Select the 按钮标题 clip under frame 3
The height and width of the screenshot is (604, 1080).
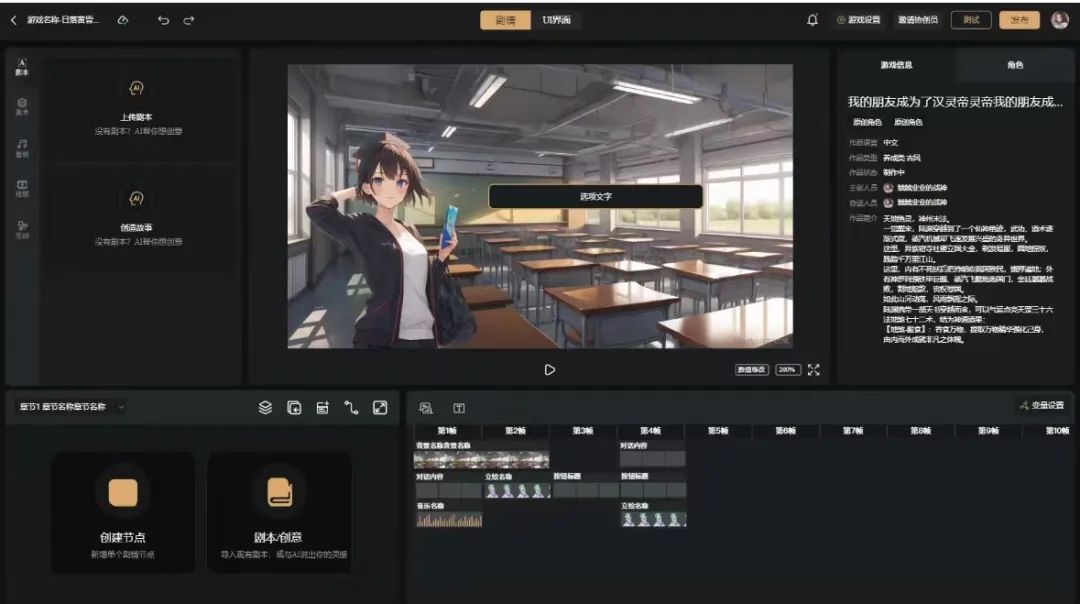click(585, 490)
